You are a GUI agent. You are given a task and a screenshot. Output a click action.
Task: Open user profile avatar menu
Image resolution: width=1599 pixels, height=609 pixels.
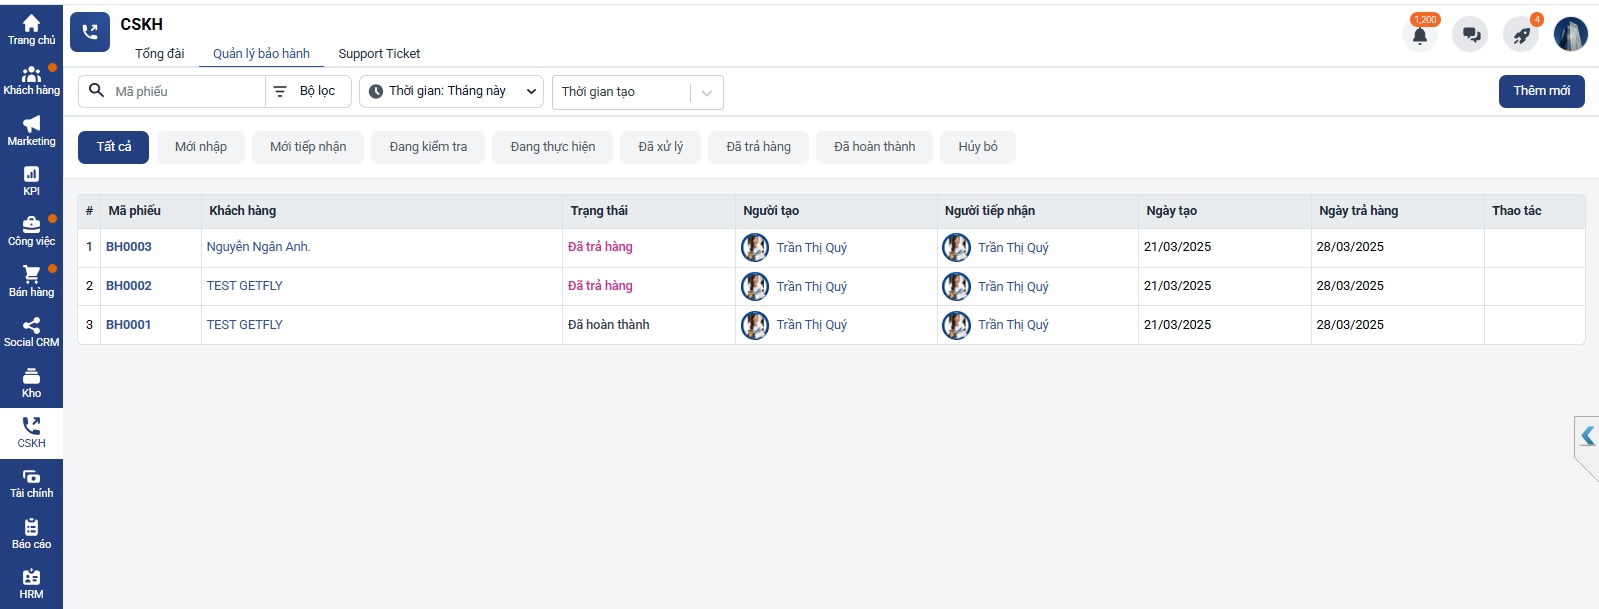[x=1571, y=34]
